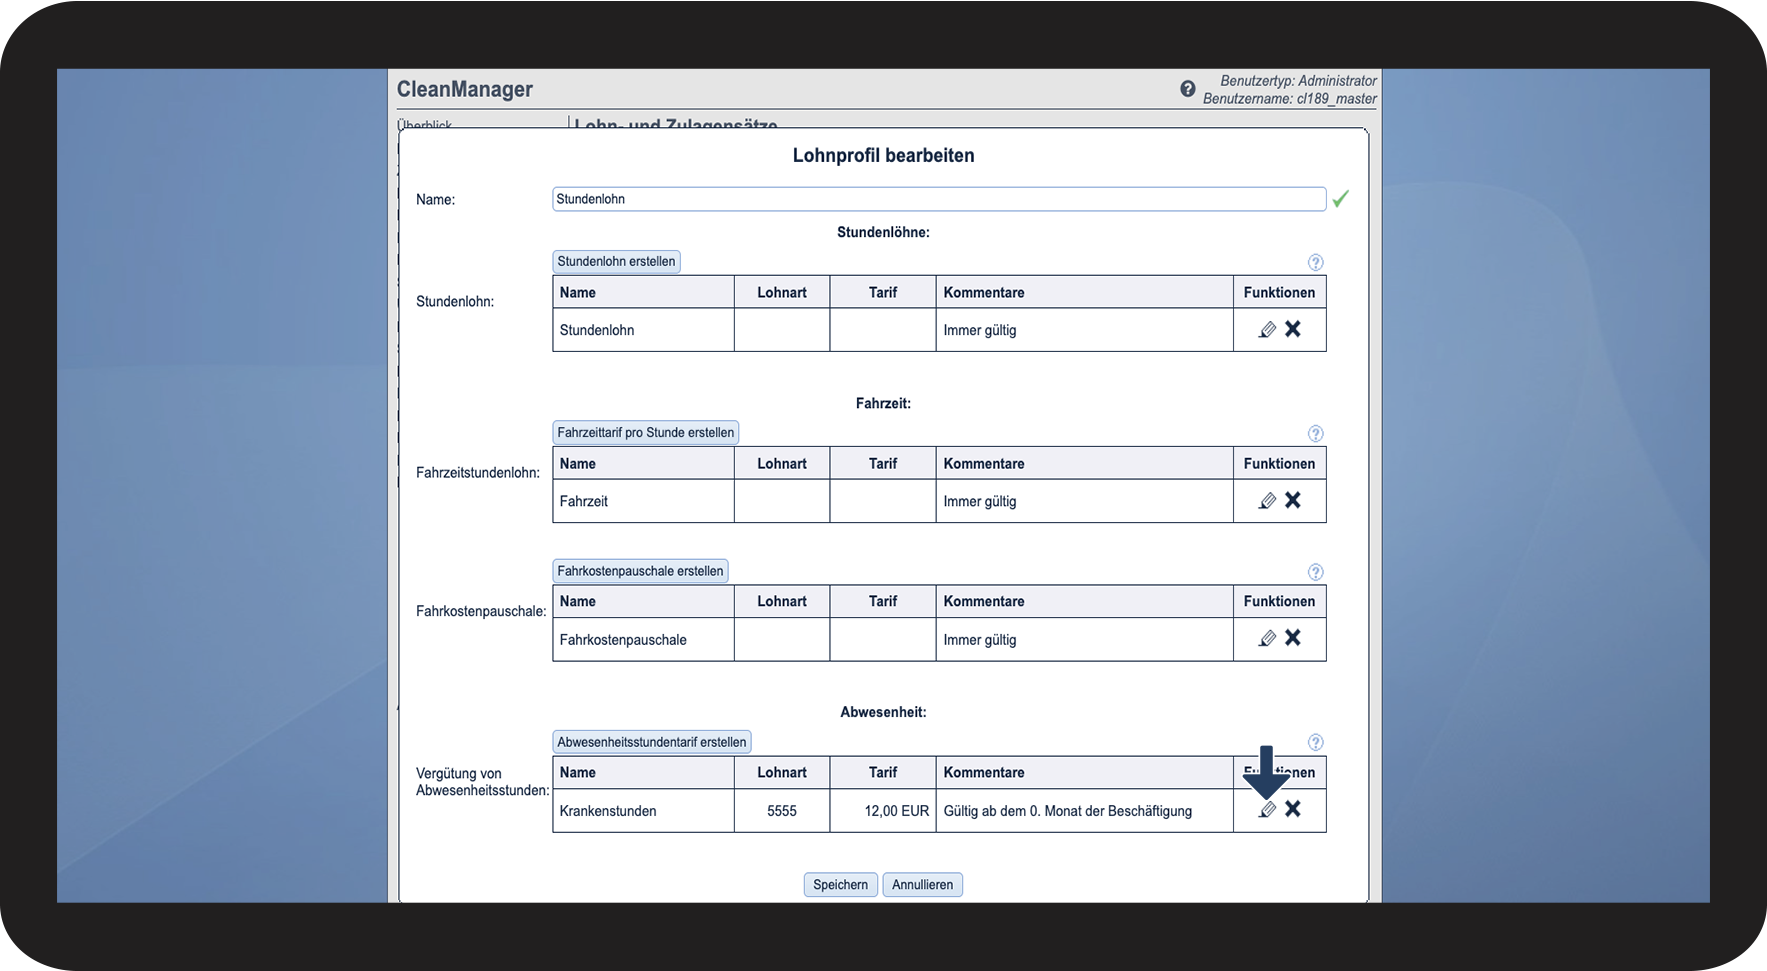1767x971 pixels.
Task: Show help for the Fahrkostenpauschale table
Action: [x=1315, y=572]
